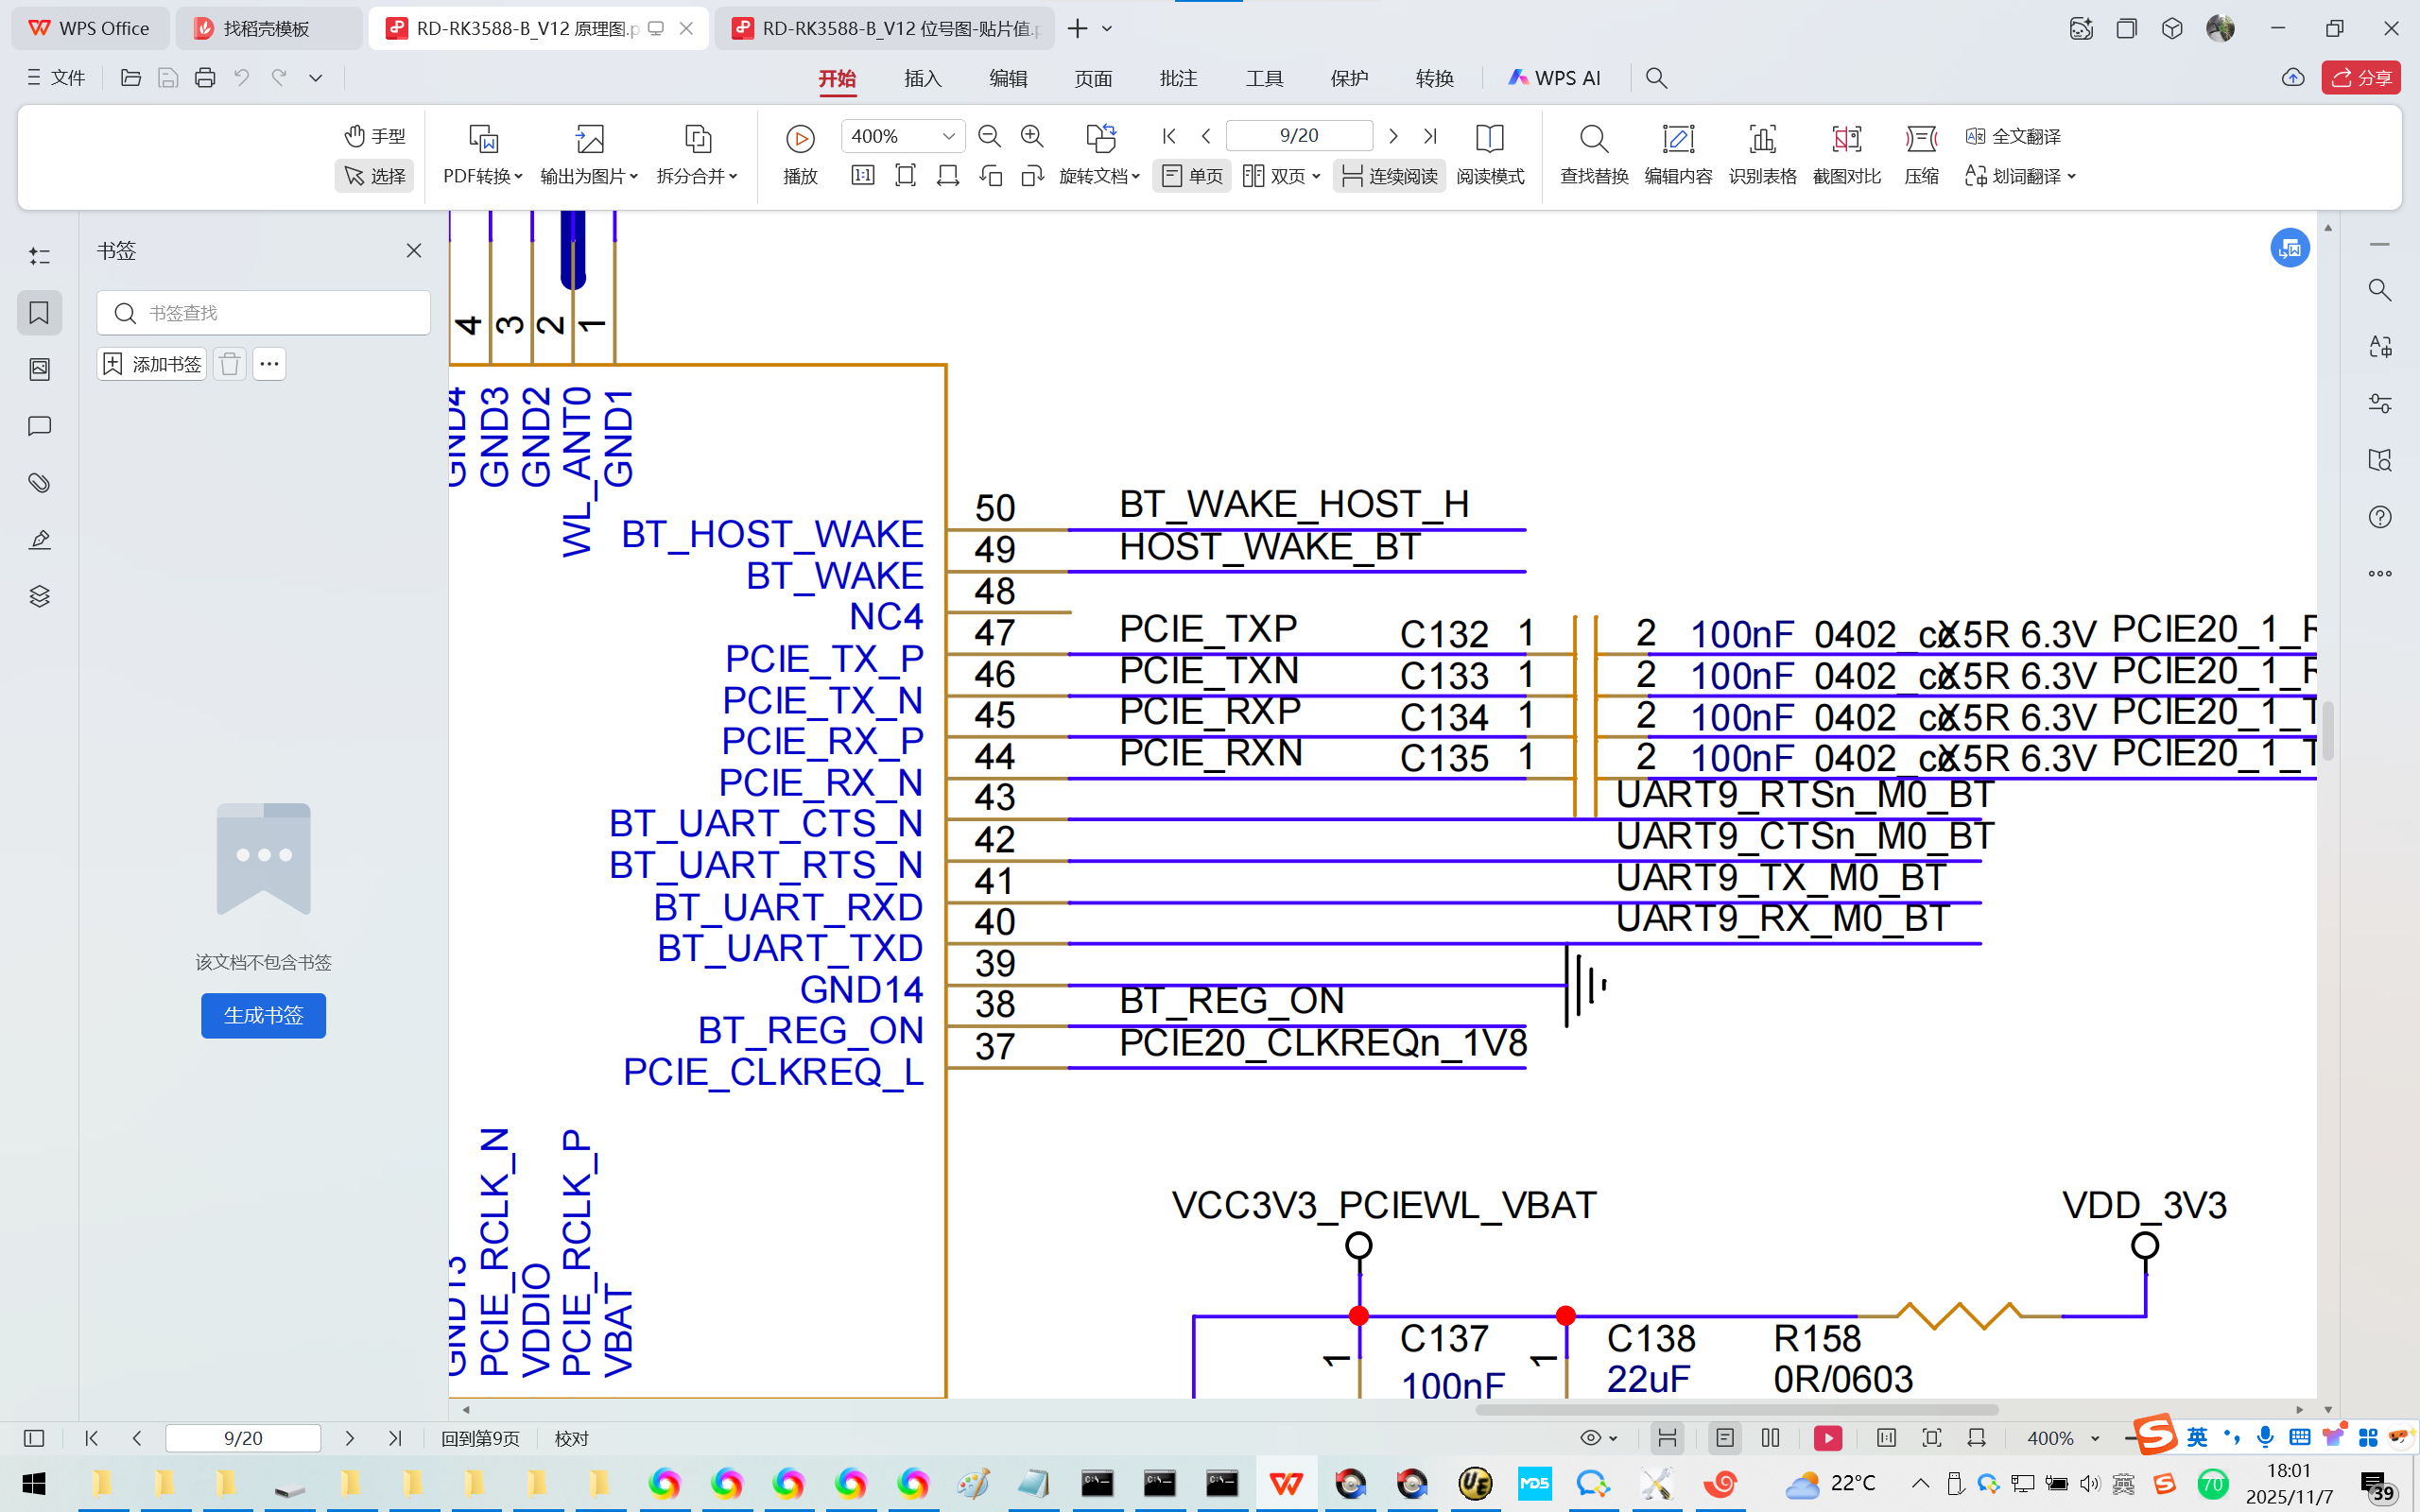Open the Insert ribbon tab

coord(922,78)
